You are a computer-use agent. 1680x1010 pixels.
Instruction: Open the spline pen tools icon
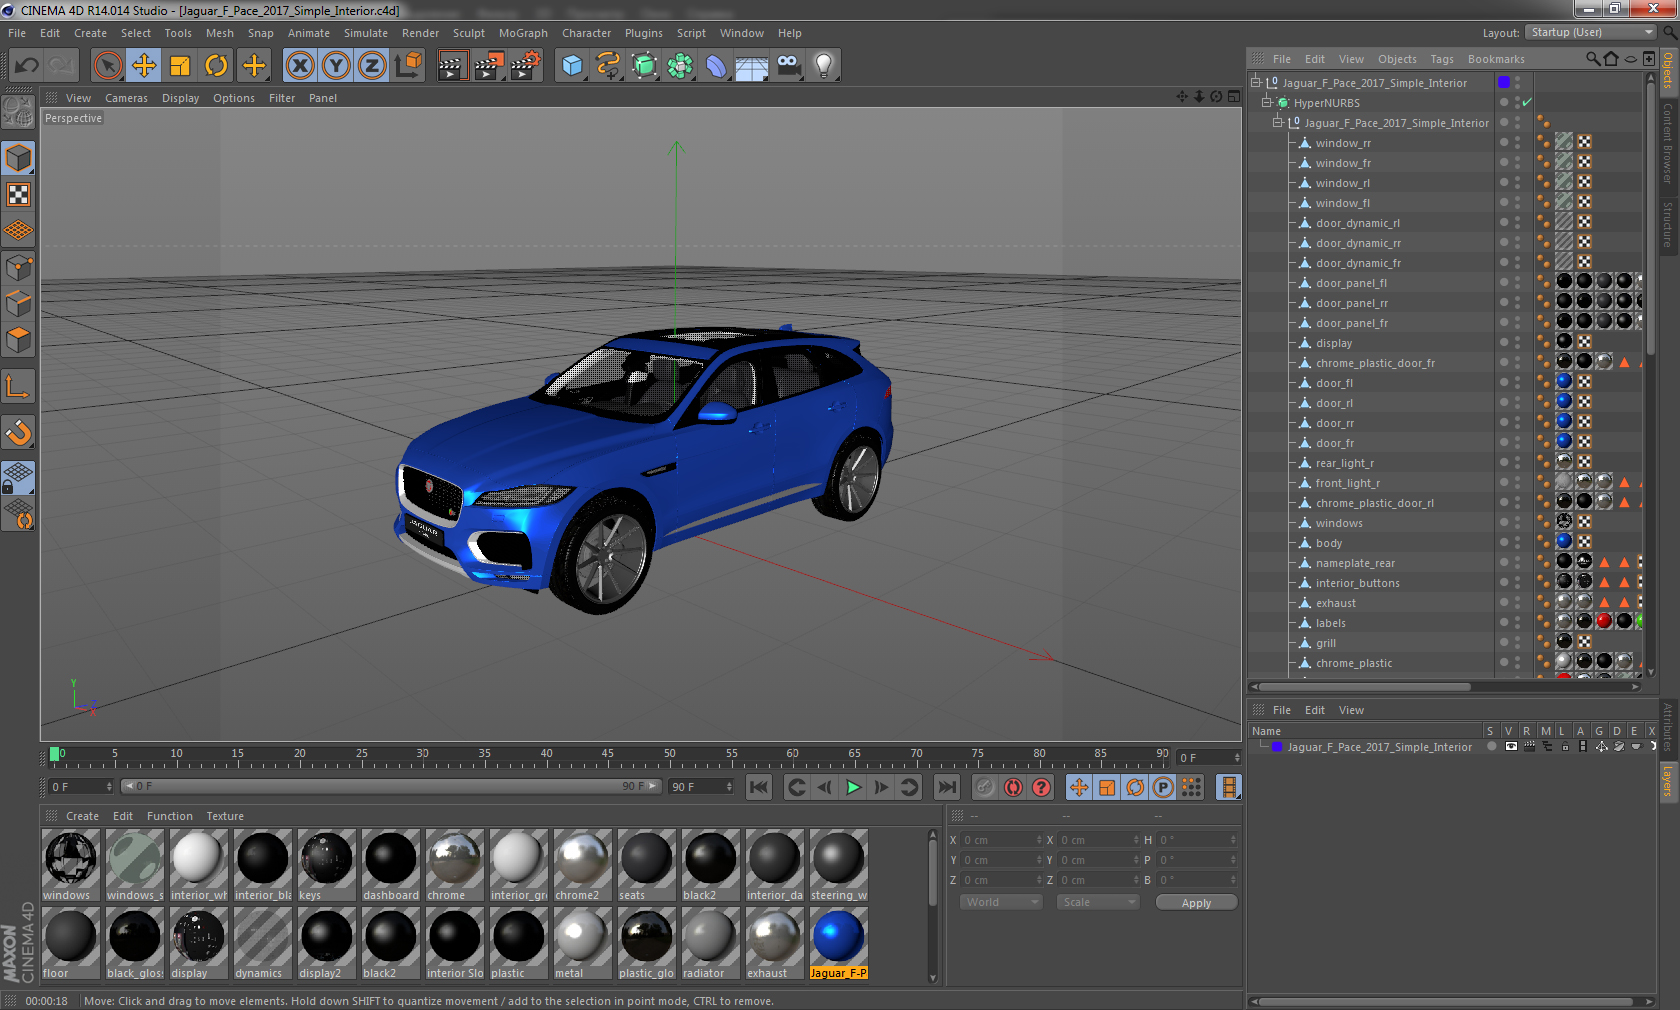[608, 66]
